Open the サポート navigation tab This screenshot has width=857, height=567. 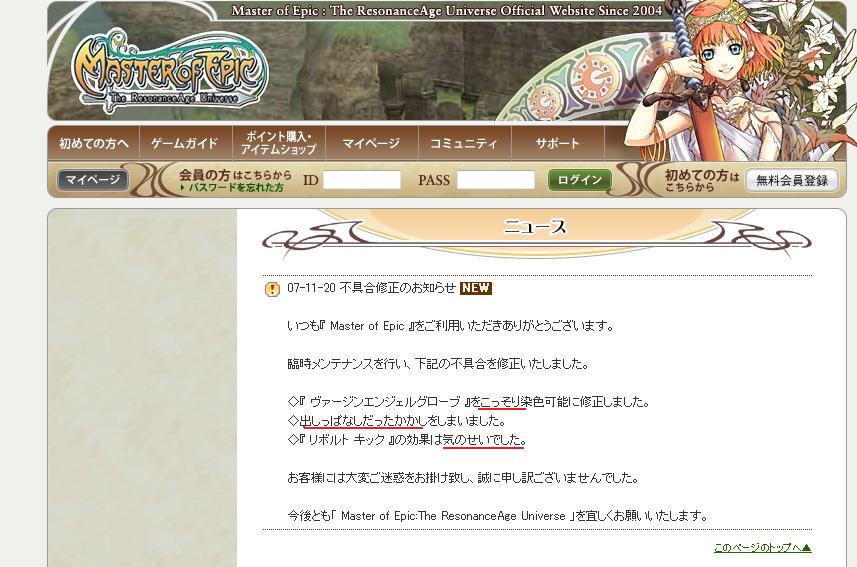(x=557, y=143)
